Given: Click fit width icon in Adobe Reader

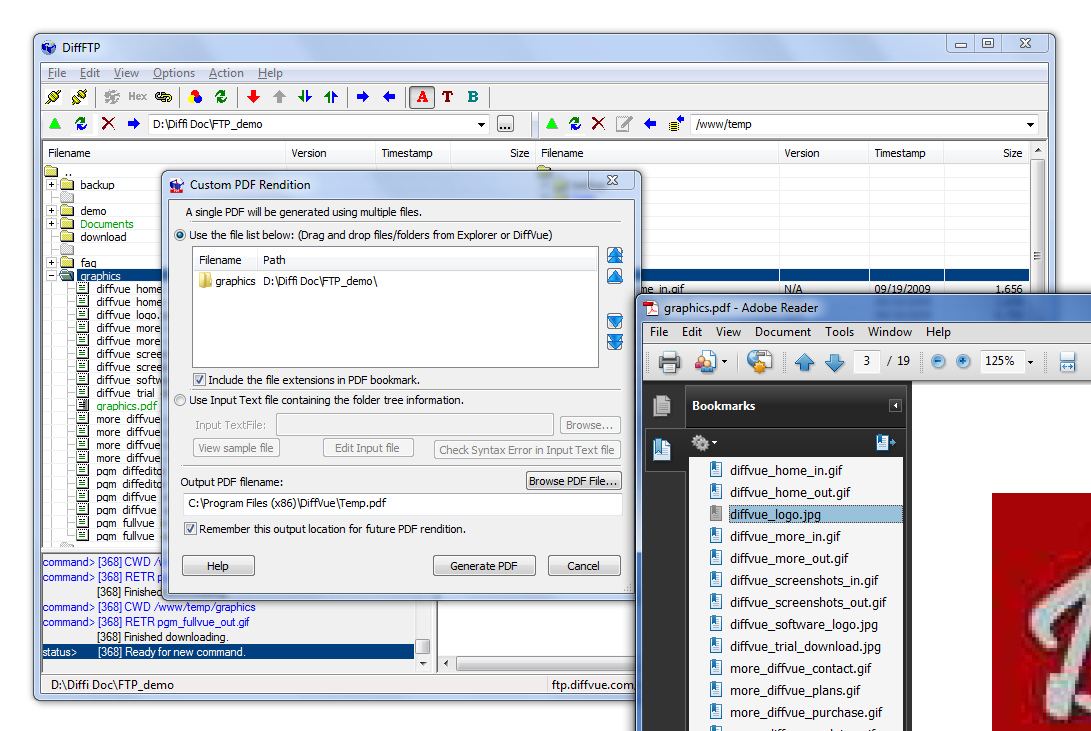Looking at the screenshot, I should tap(1067, 362).
